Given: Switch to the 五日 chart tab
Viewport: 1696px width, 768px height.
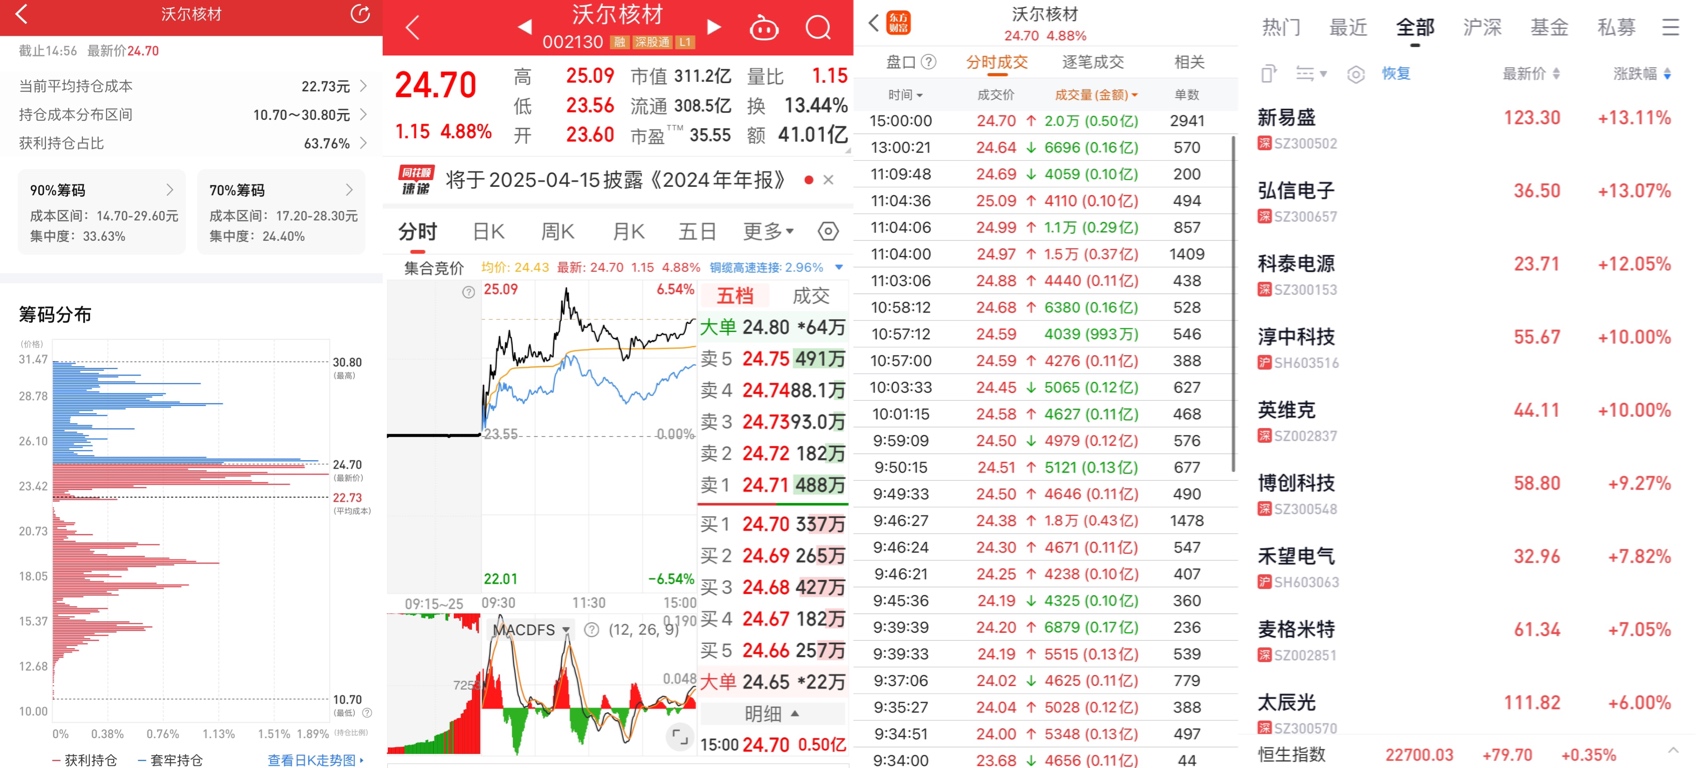Looking at the screenshot, I should tap(697, 232).
